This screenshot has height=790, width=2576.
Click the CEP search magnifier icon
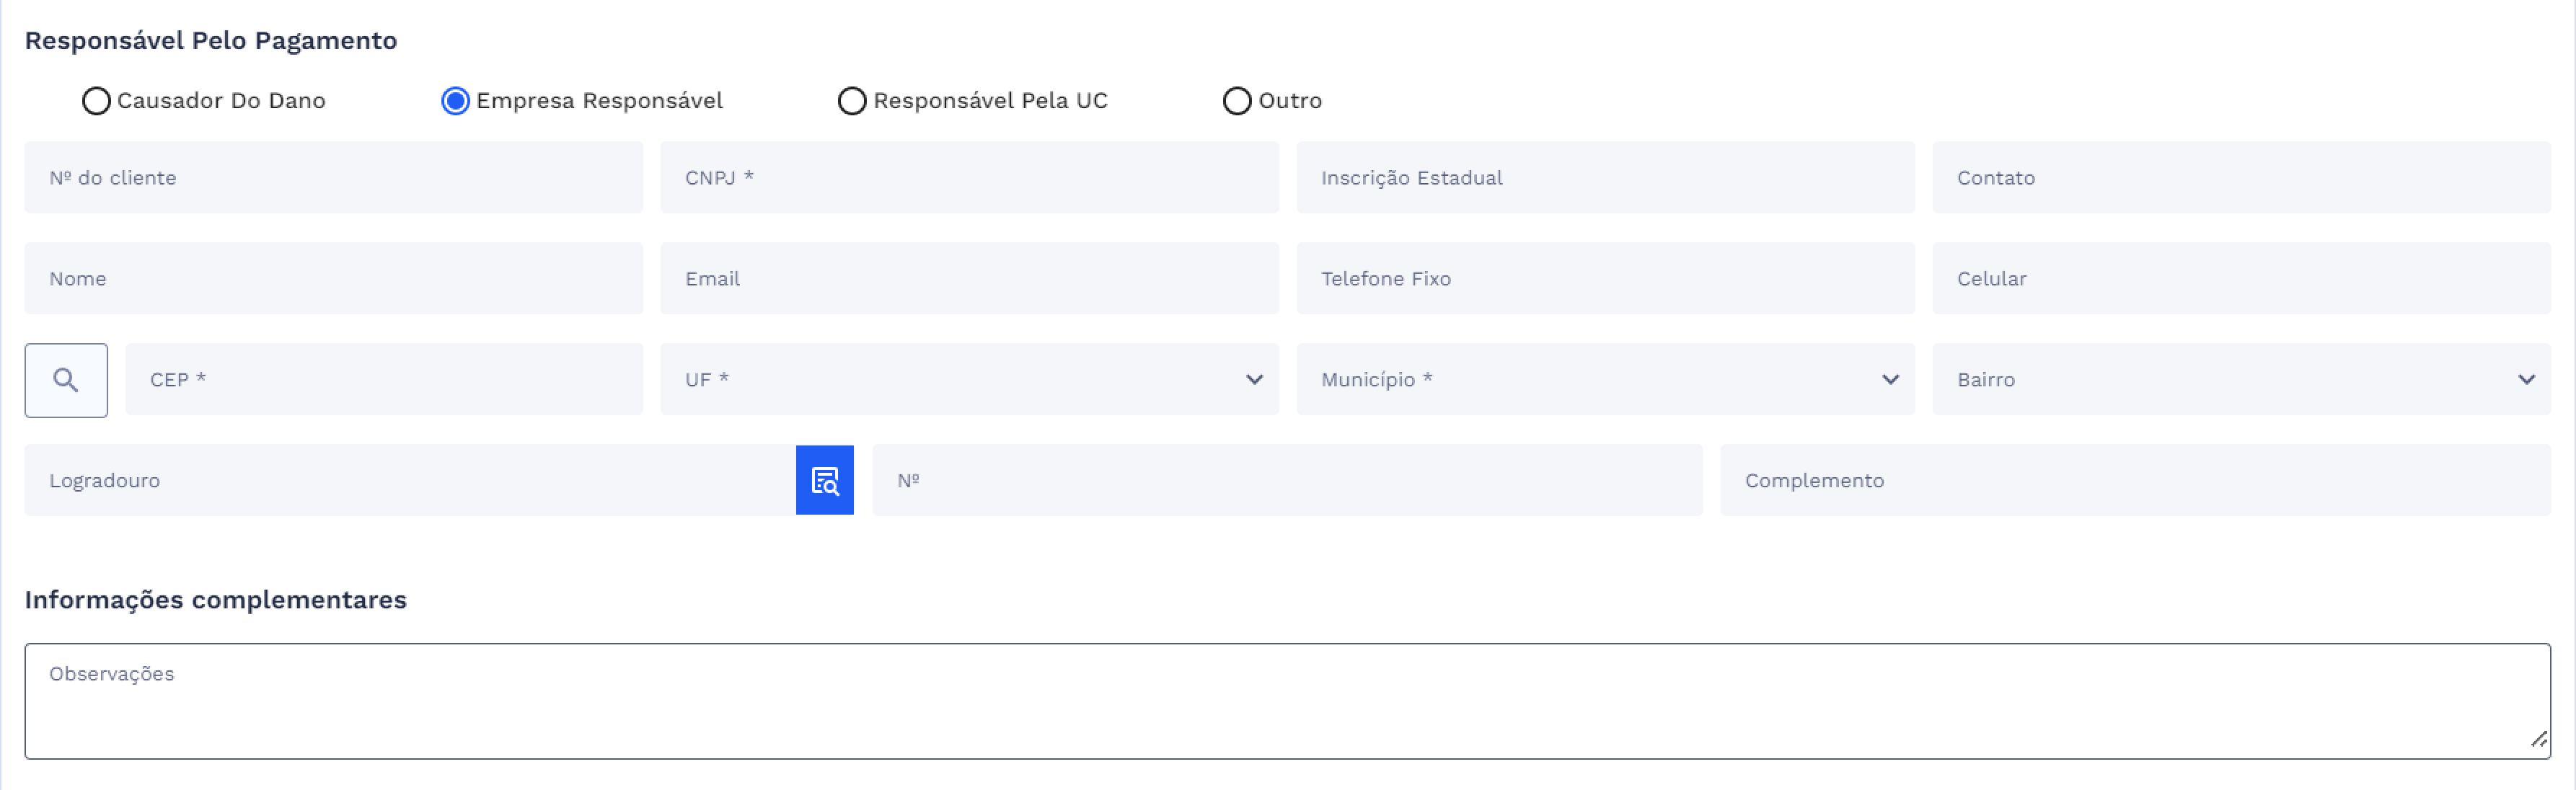click(x=65, y=380)
